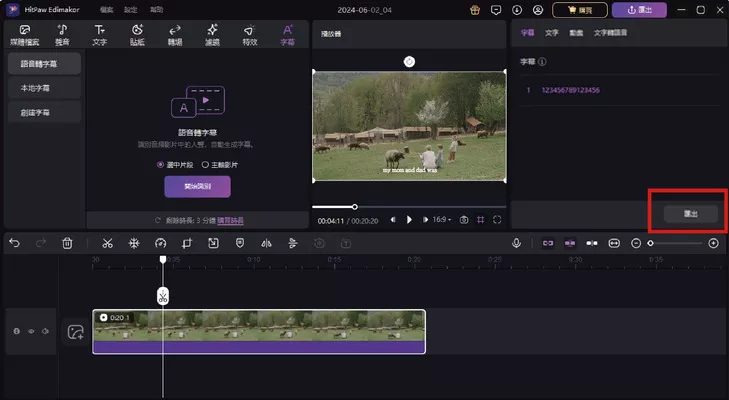Select 本地字幕 local subtitles in sidebar
729x400 pixels.
coord(45,88)
